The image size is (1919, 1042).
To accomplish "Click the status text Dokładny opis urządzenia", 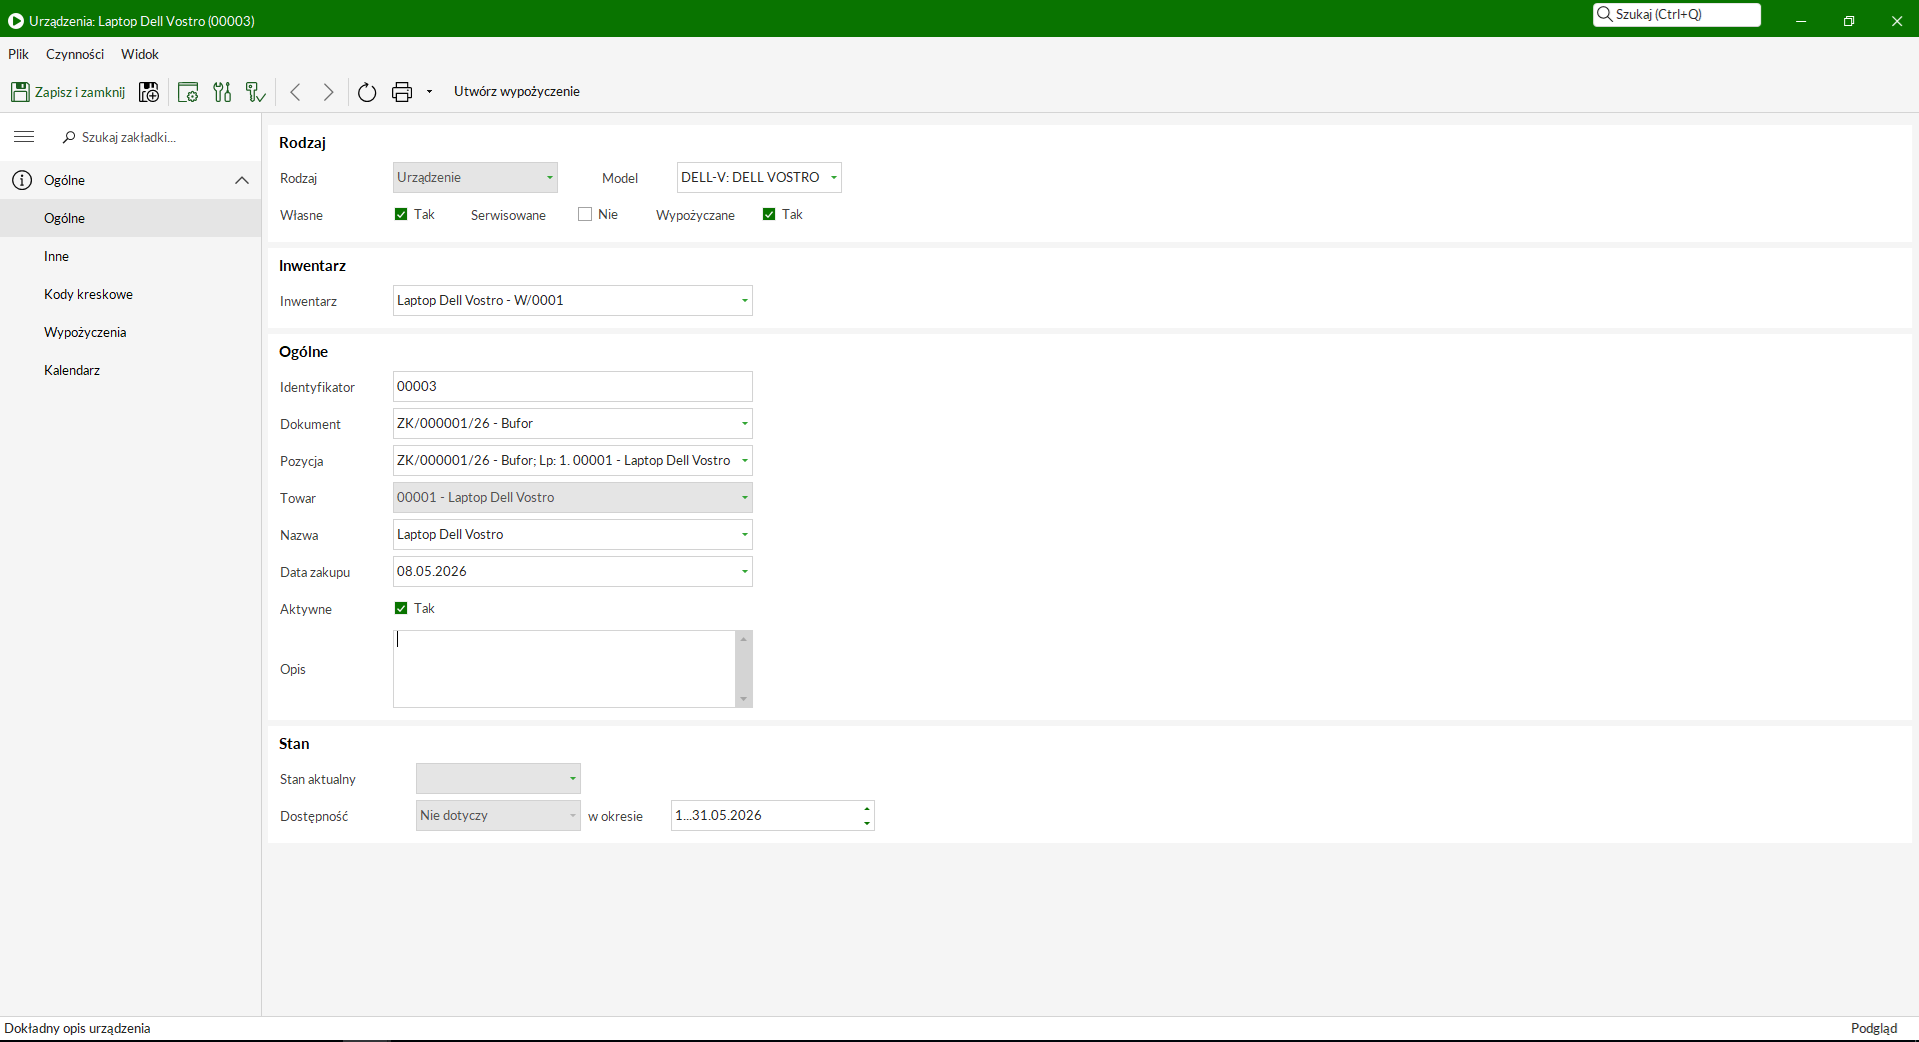I will click(77, 1028).
